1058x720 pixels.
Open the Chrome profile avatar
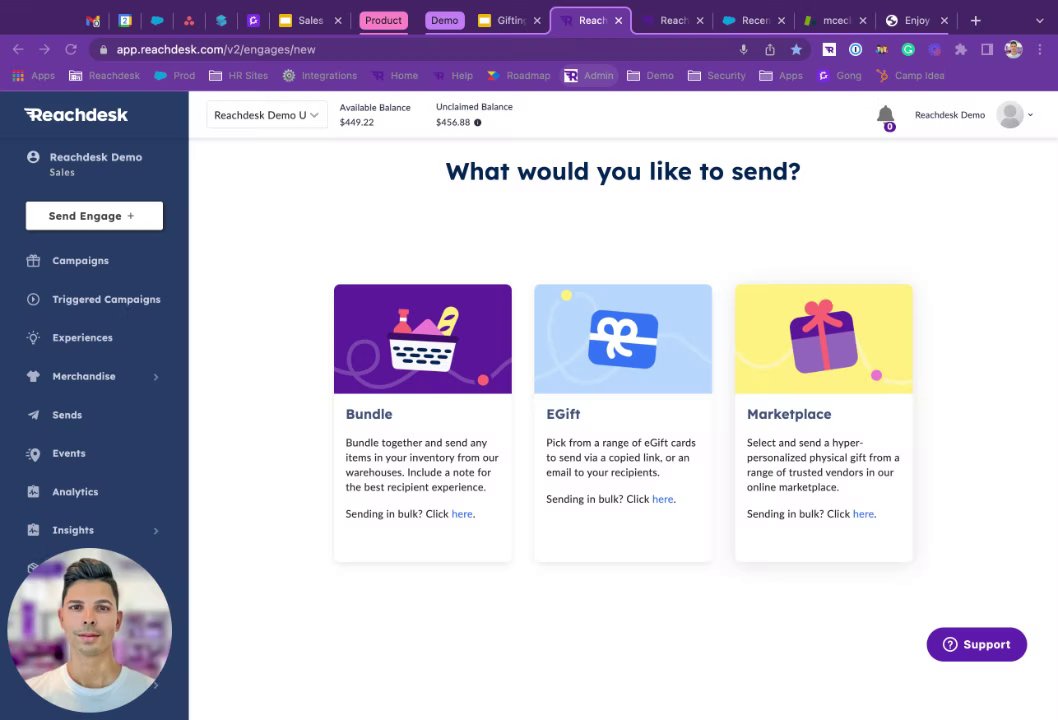1013,49
